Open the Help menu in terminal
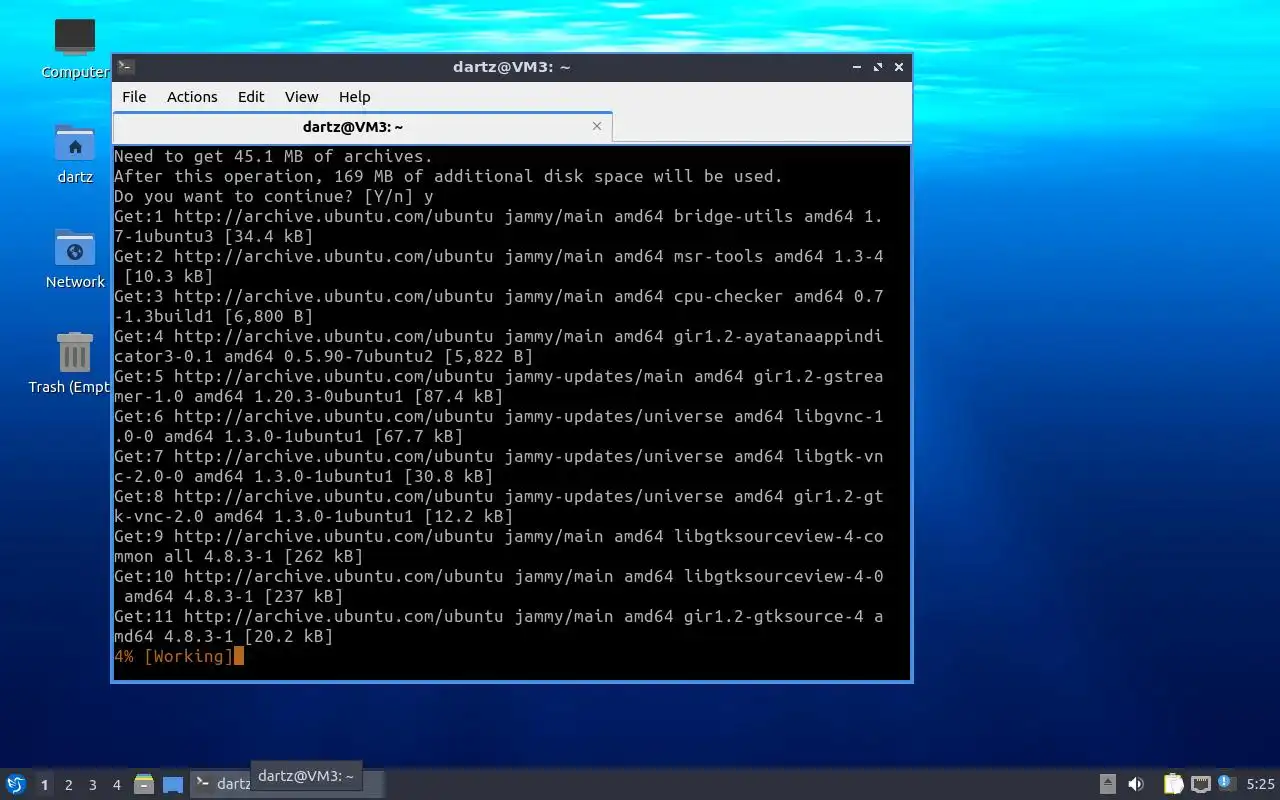1280x800 pixels. [354, 97]
